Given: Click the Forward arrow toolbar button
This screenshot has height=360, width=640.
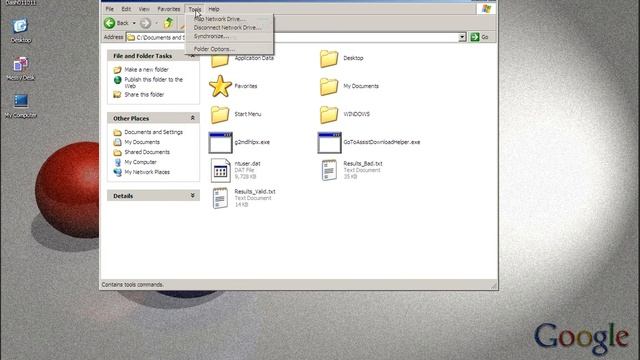Looking at the screenshot, I should [145, 23].
